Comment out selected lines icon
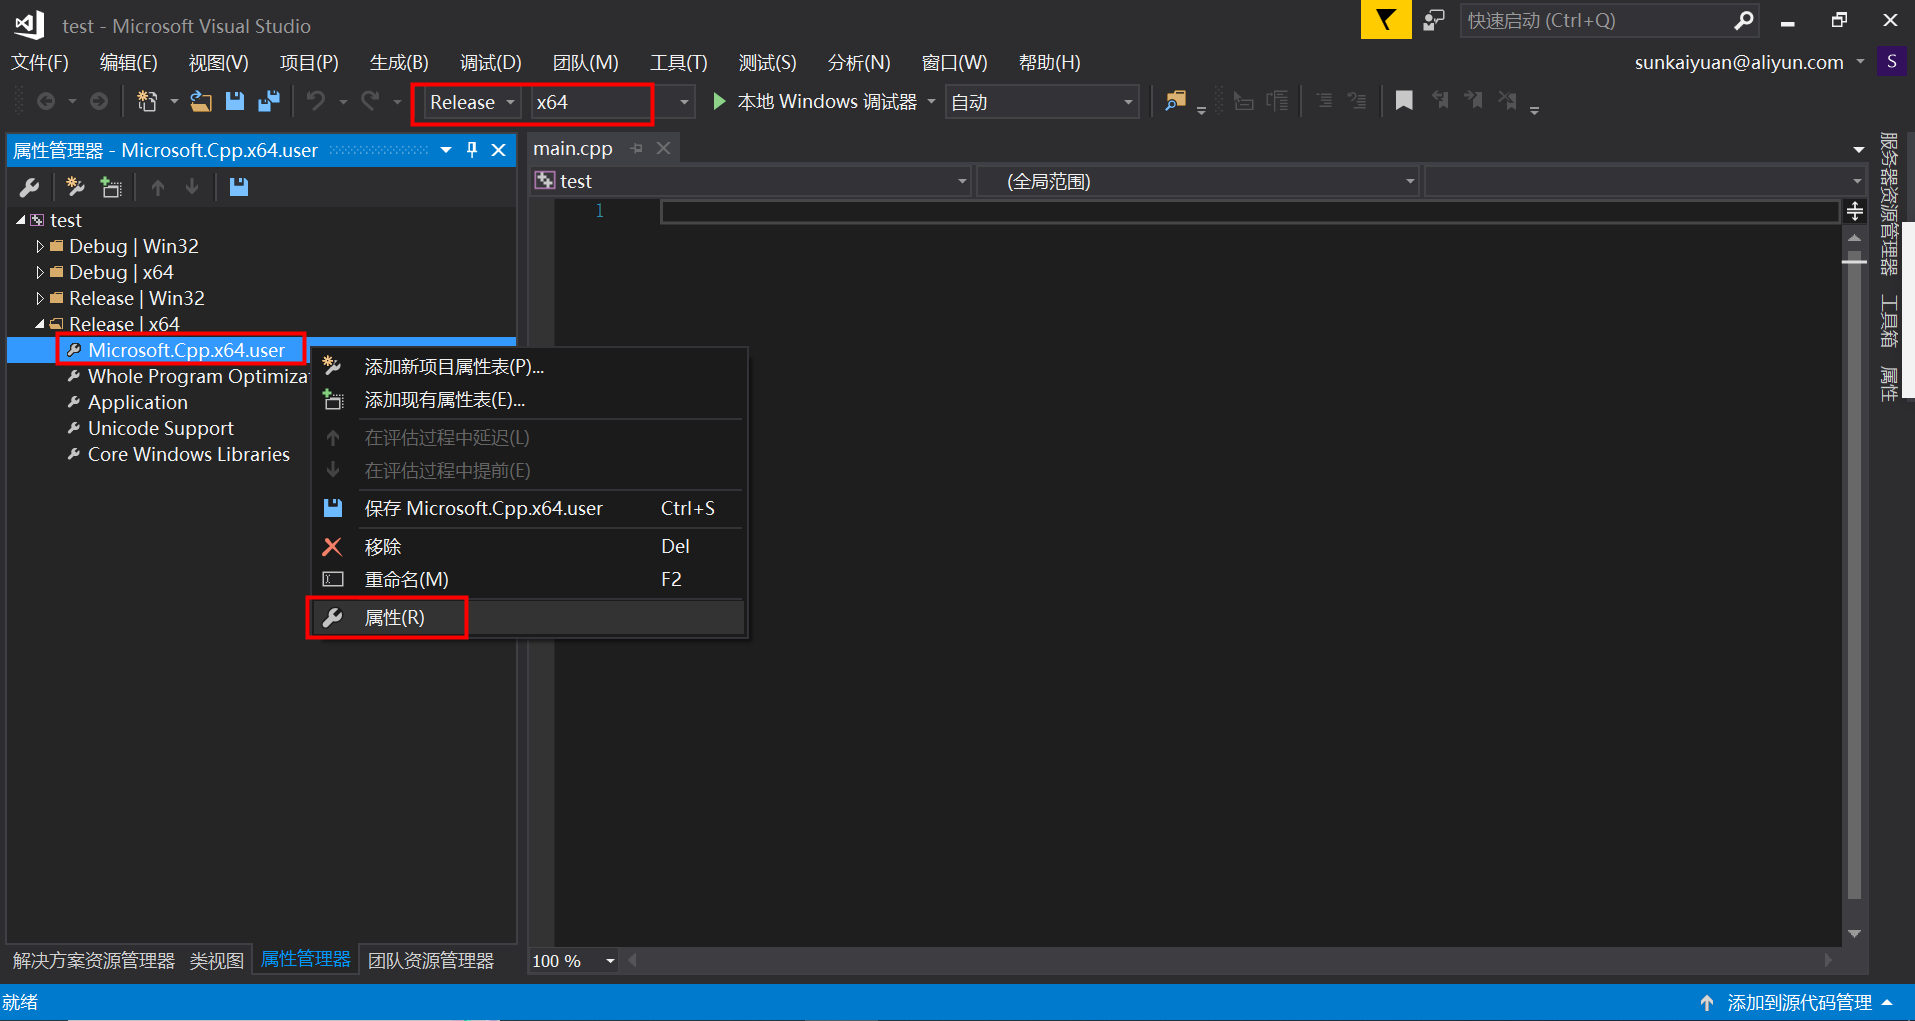Screen dimensions: 1915x1021 coord(1324,101)
